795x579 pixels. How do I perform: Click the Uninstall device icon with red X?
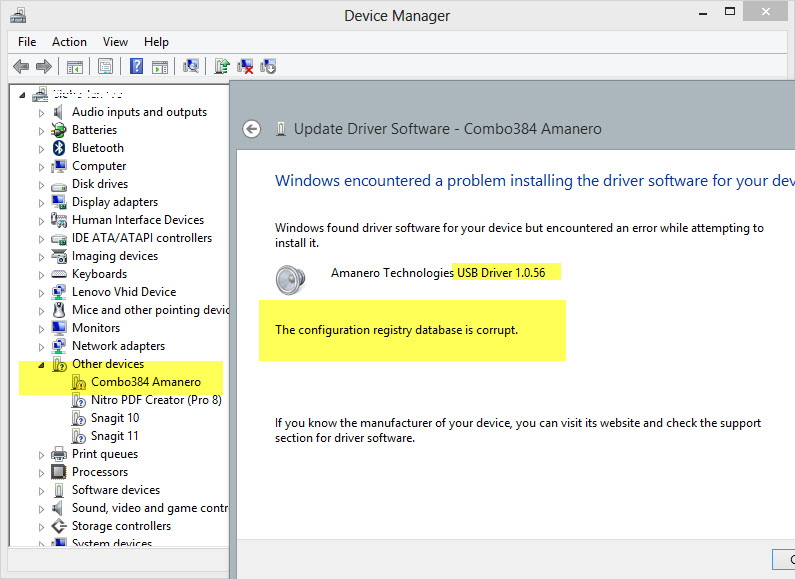click(x=245, y=66)
